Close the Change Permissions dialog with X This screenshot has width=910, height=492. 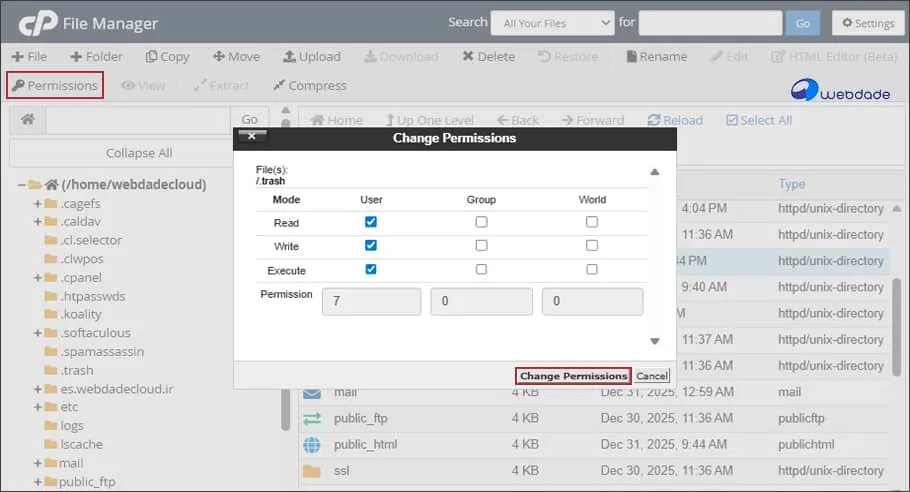(x=252, y=136)
